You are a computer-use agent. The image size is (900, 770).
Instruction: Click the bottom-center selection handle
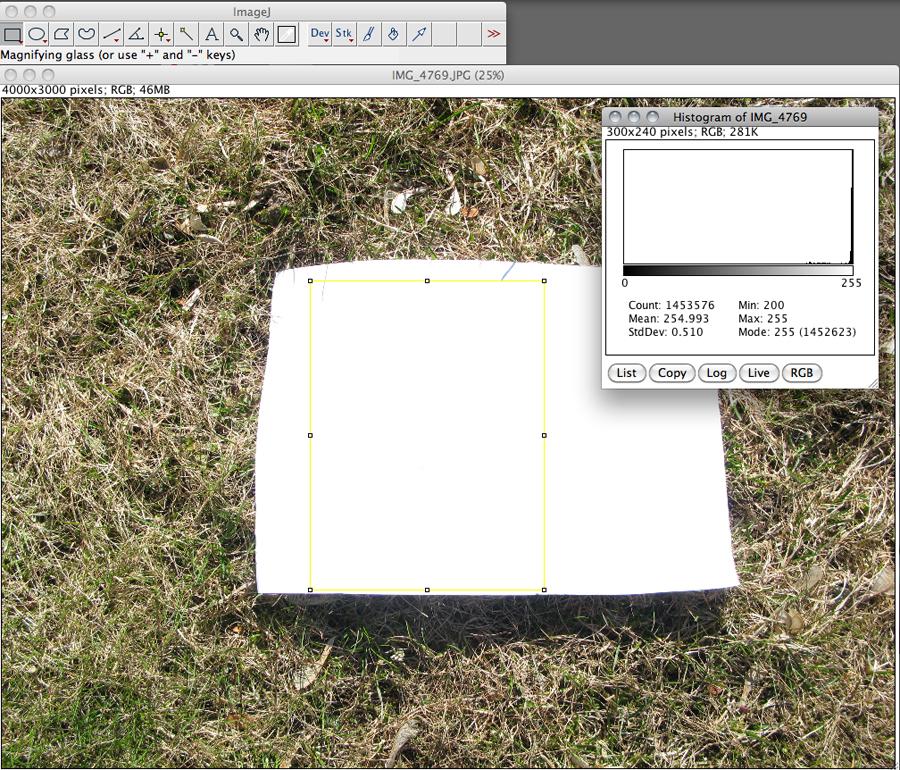pos(427,590)
